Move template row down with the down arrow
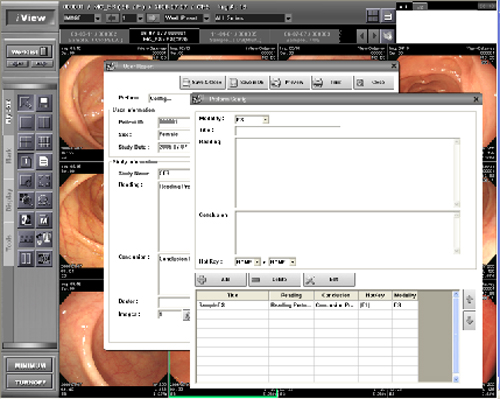This screenshot has width=500, height=399. pos(469,321)
